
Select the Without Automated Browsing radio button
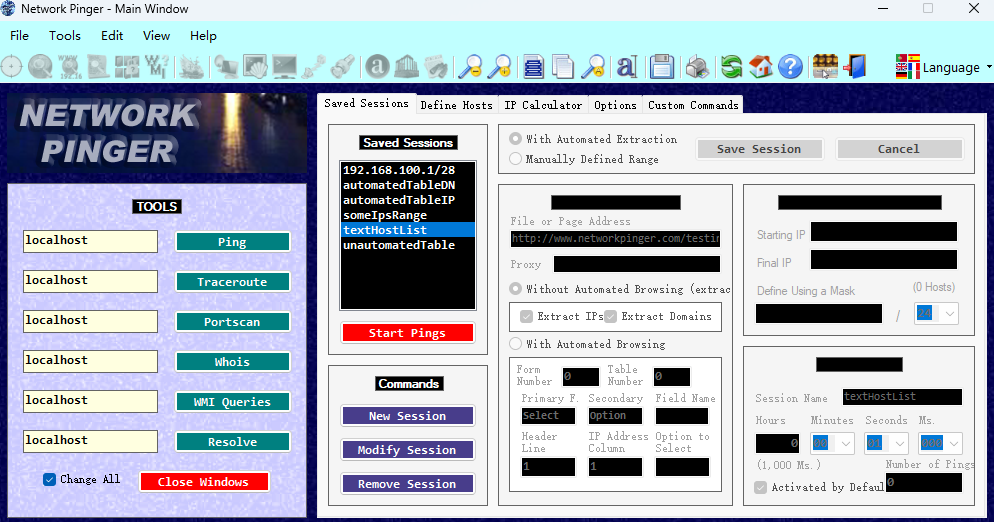[x=515, y=289]
